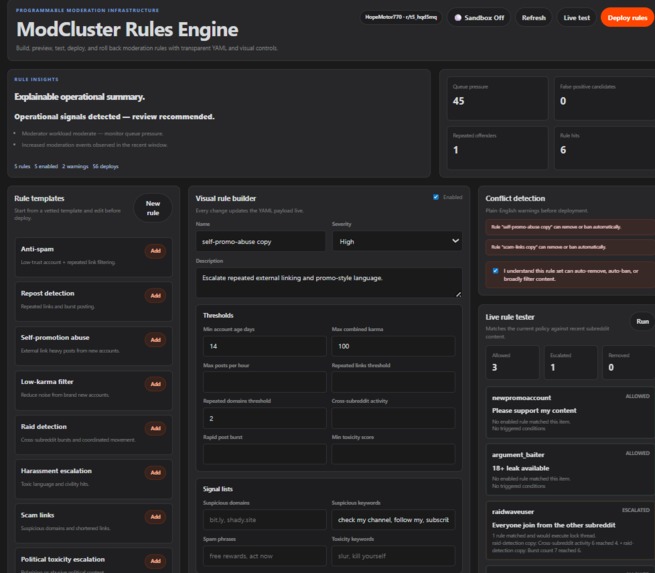This screenshot has height=573, width=655.
Task: Click the Suspicious domains input
Action: tap(265, 520)
